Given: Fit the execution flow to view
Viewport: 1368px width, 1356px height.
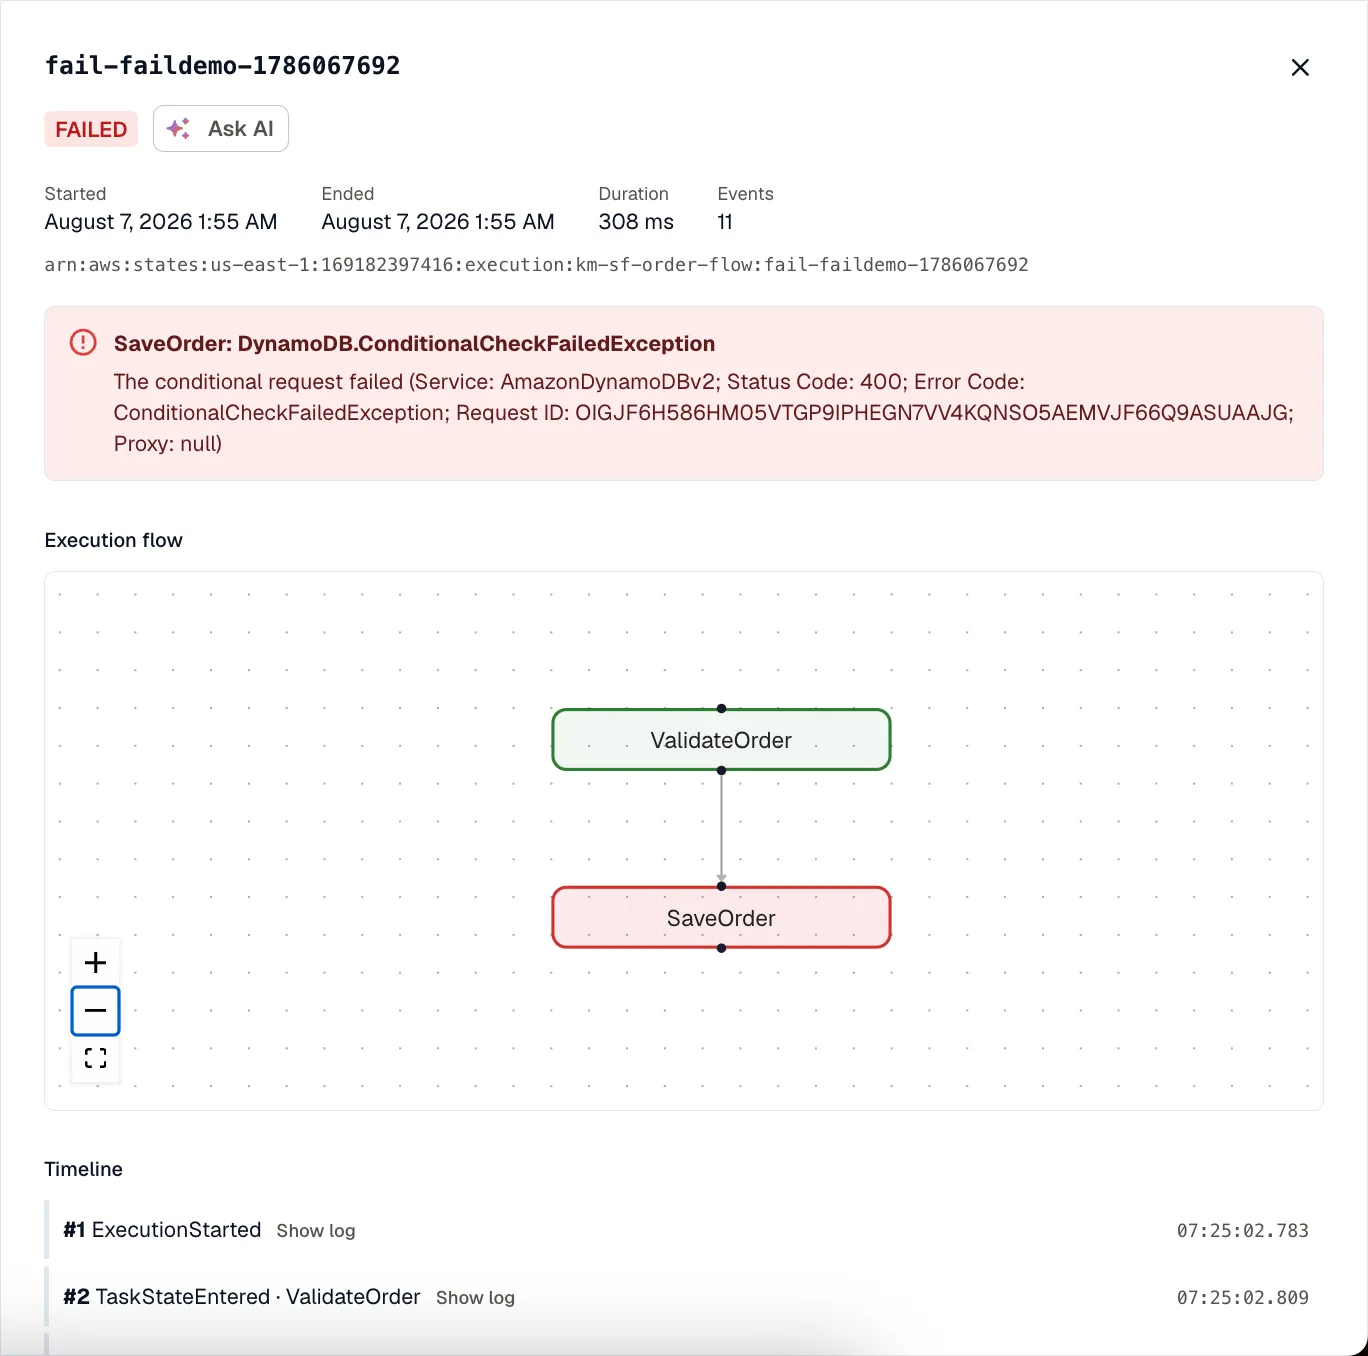Looking at the screenshot, I should 96,1058.
